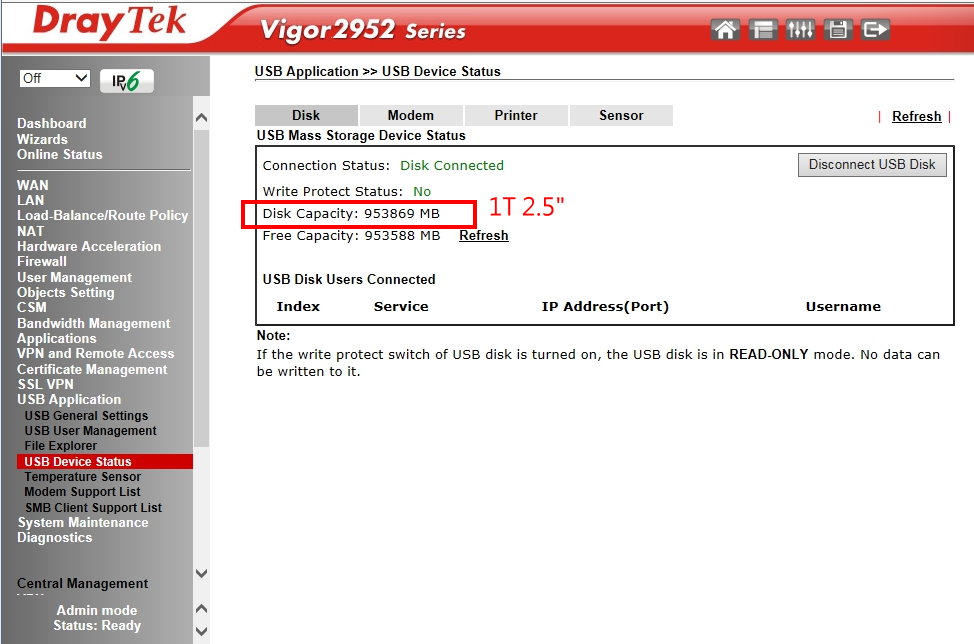This screenshot has height=644, width=974.
Task: Open Bandwidth Management menu
Action: pyautogui.click(x=94, y=324)
